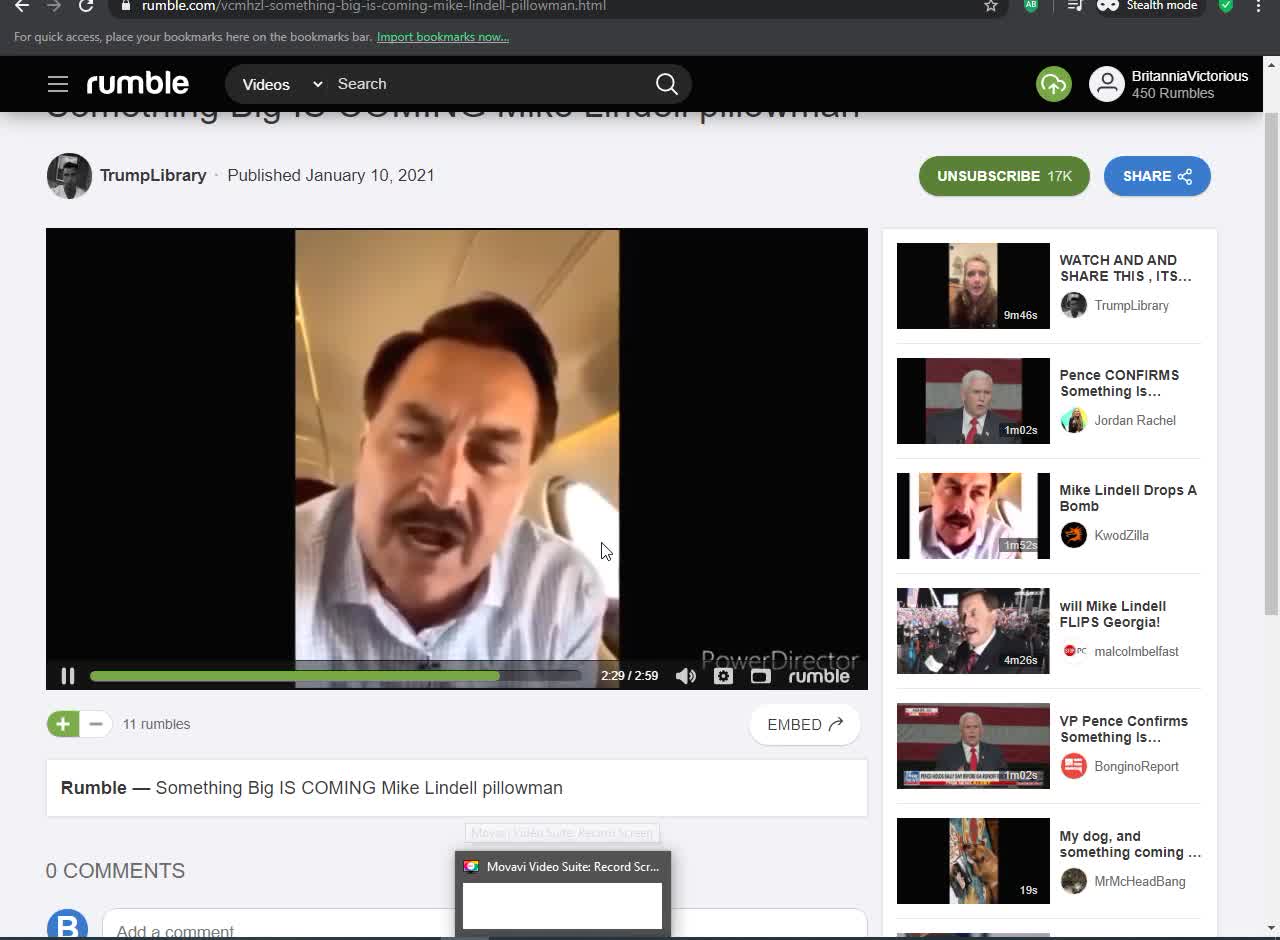Open MrMcHeadBang channel avatar
The width and height of the screenshot is (1280, 940).
[1073, 881]
